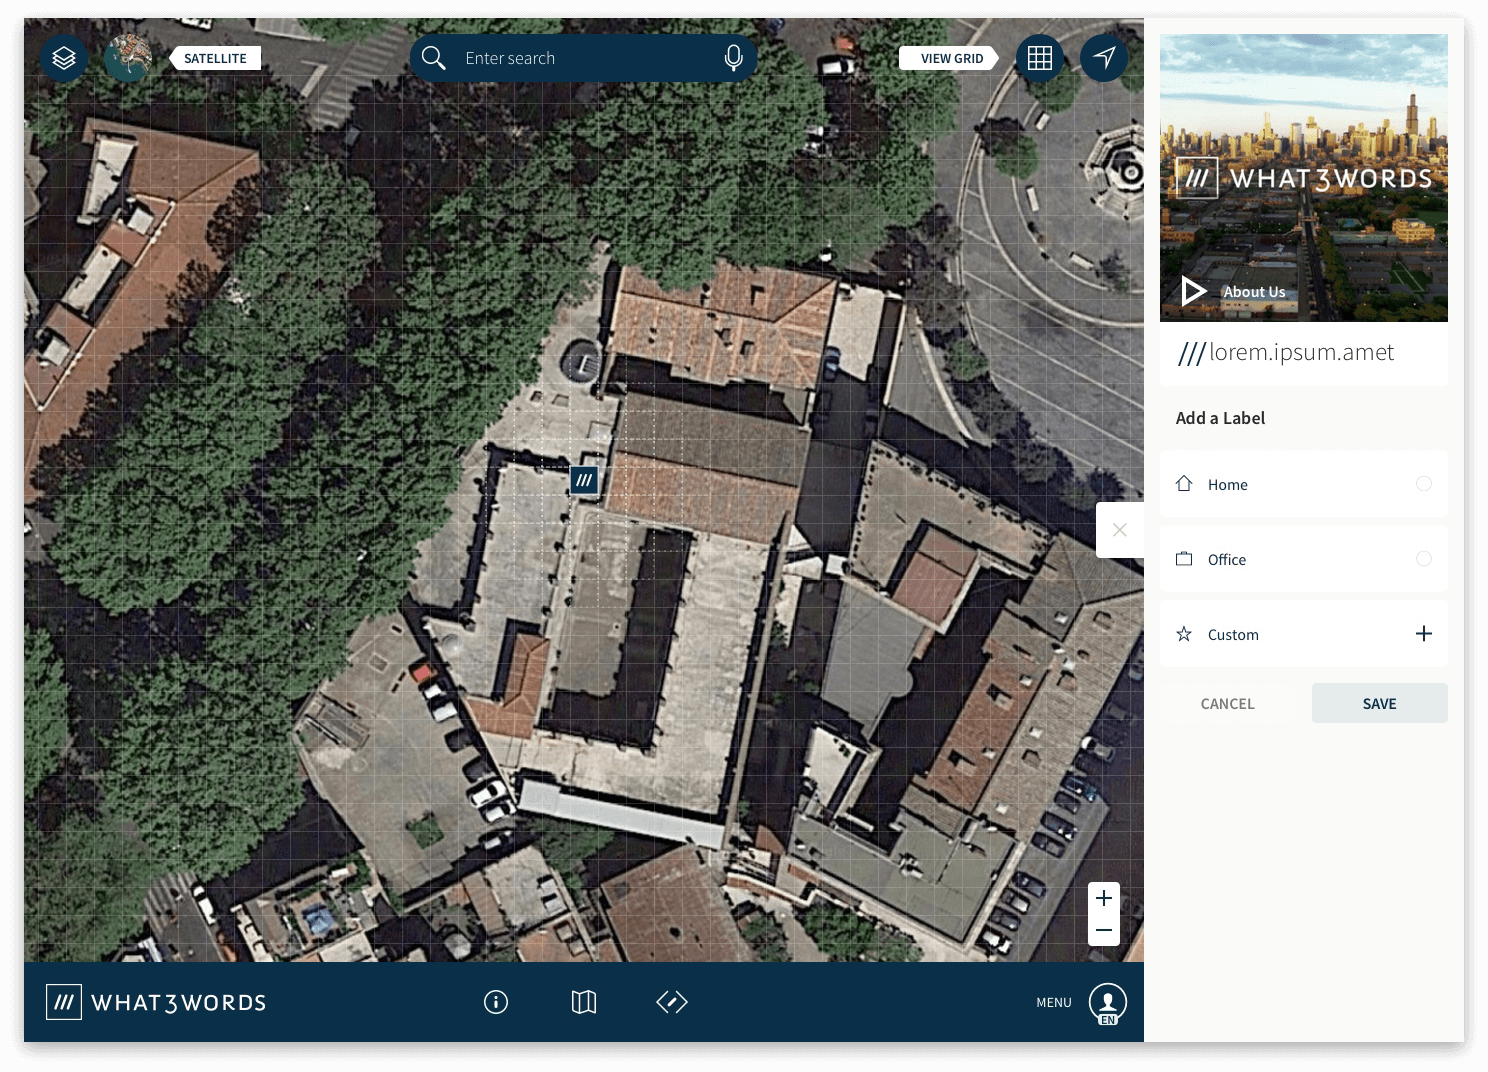This screenshot has height=1072, width=1488.
Task: Zoom in on the map
Action: (1104, 898)
